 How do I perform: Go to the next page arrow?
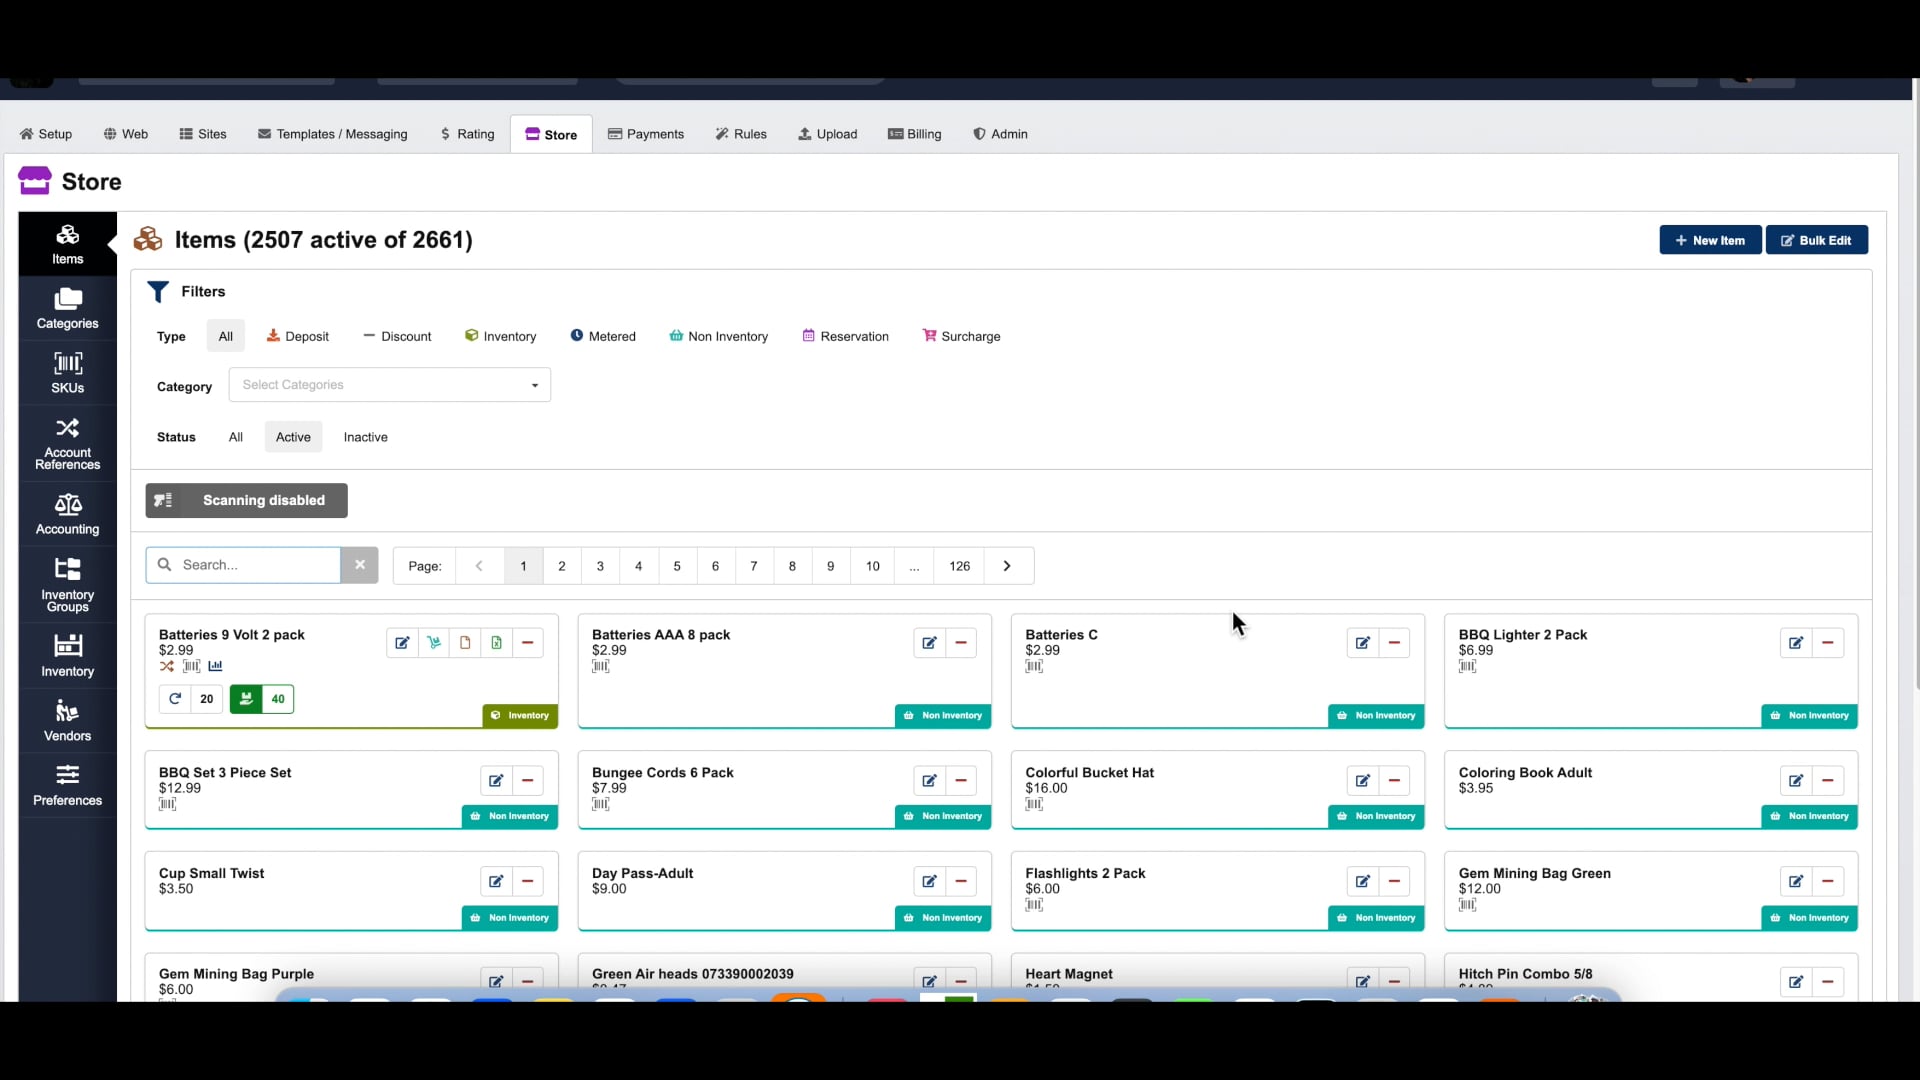(1008, 566)
